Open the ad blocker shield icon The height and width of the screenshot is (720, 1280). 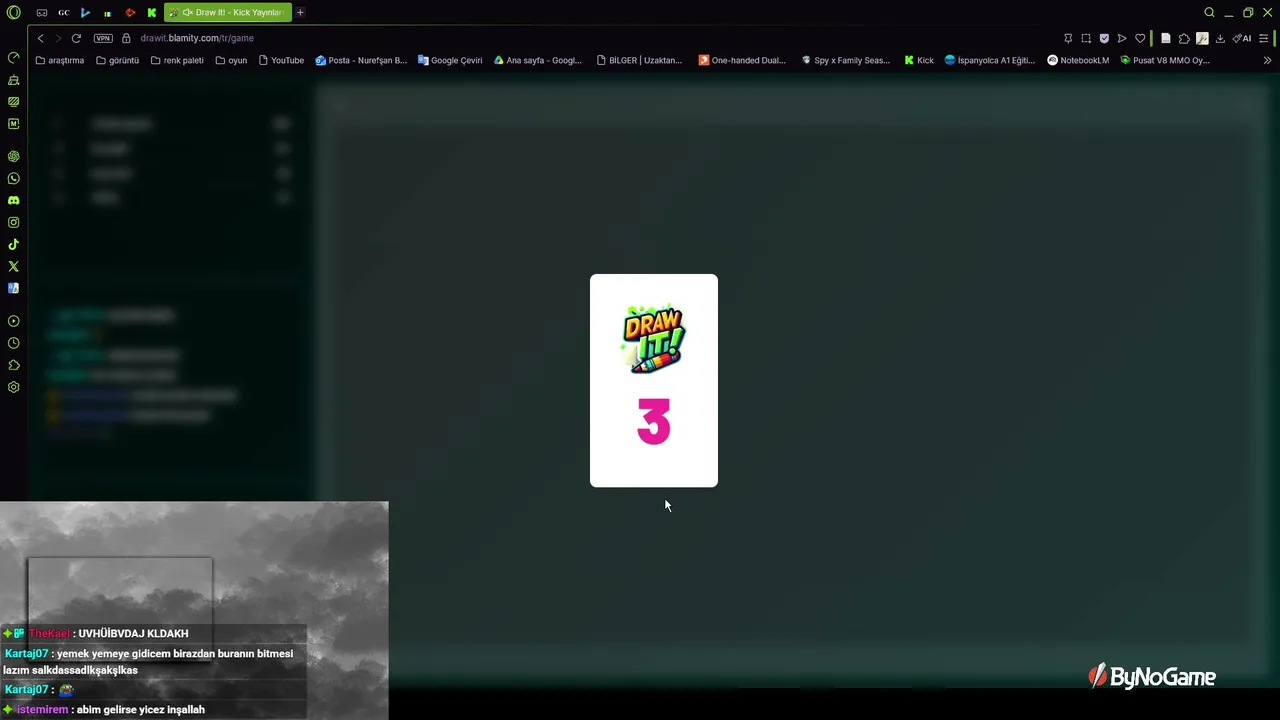pyautogui.click(x=1104, y=38)
